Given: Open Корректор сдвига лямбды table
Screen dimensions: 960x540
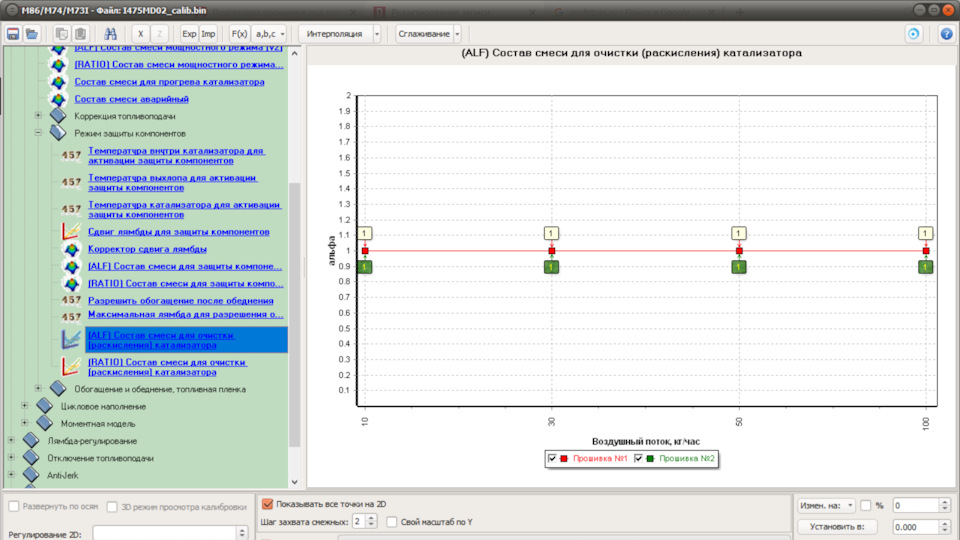Looking at the screenshot, I should (147, 249).
